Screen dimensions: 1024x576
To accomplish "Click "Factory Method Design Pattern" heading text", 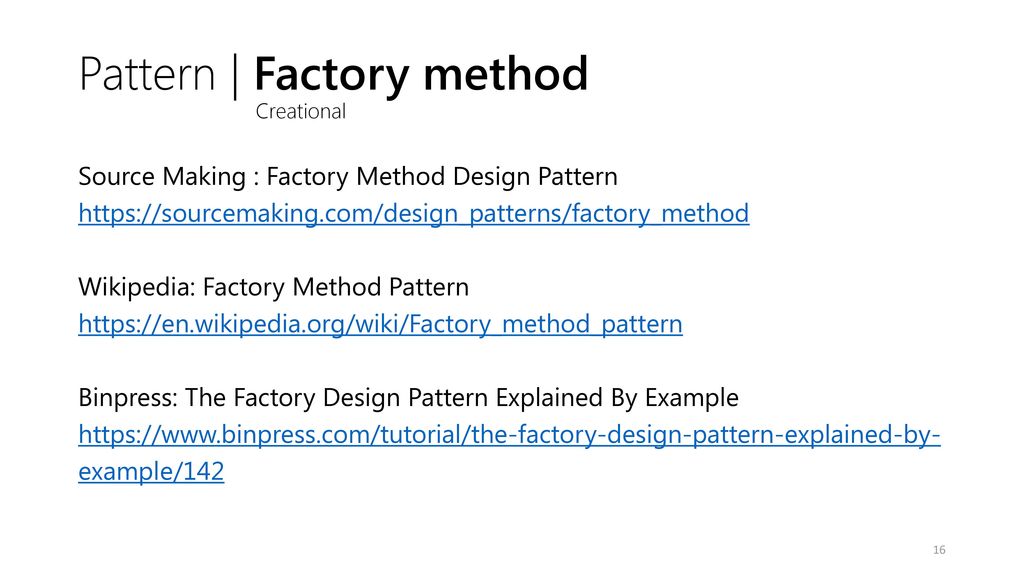I will [442, 176].
